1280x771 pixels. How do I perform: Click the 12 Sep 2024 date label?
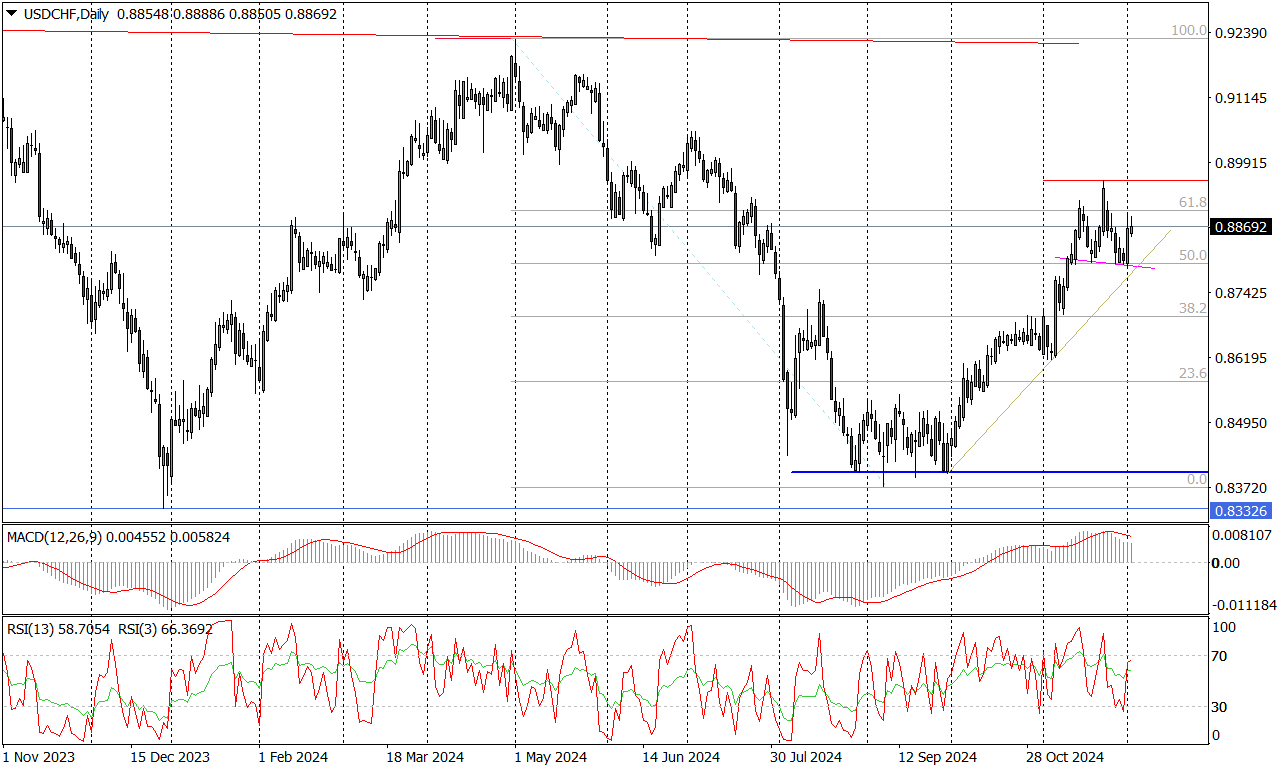937,757
